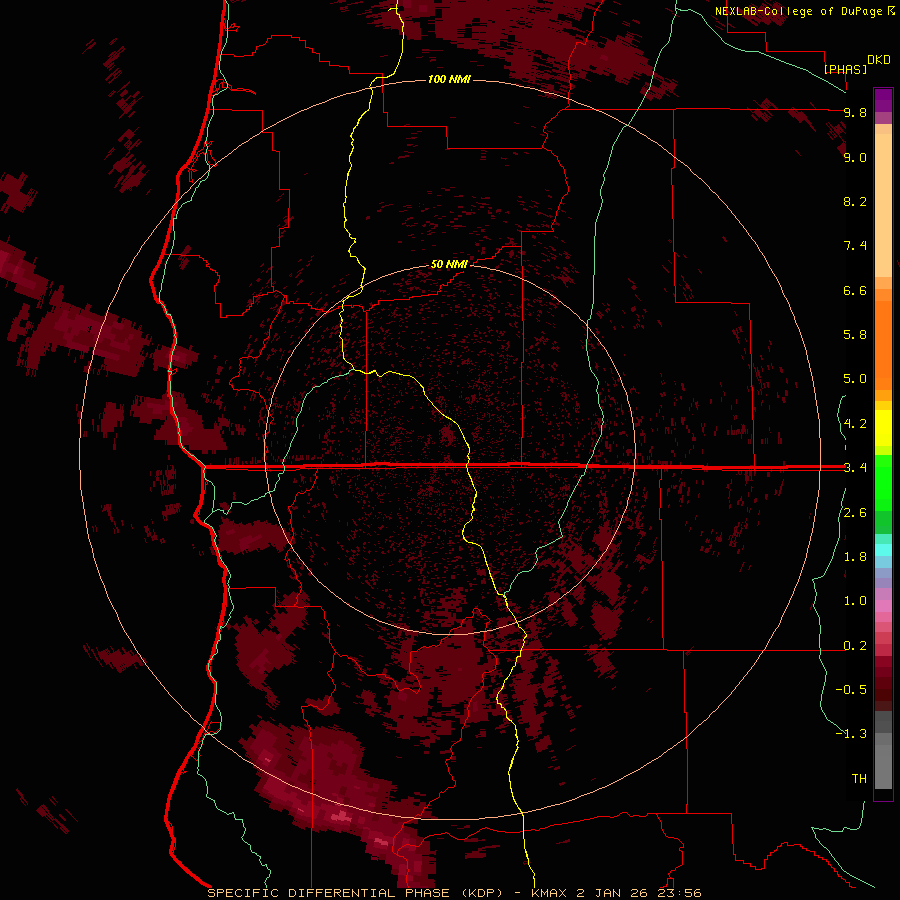Click the NEXLAB-College of DuPage credit text
This screenshot has height=900, width=900.
[x=798, y=11]
